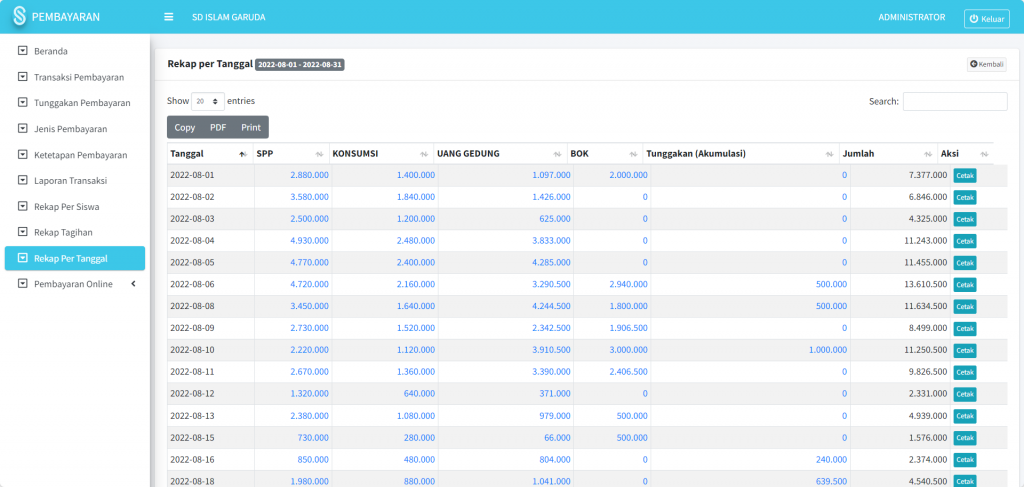
Task: Click SD ISLAM GARUDA header text
Action: [x=229, y=17]
